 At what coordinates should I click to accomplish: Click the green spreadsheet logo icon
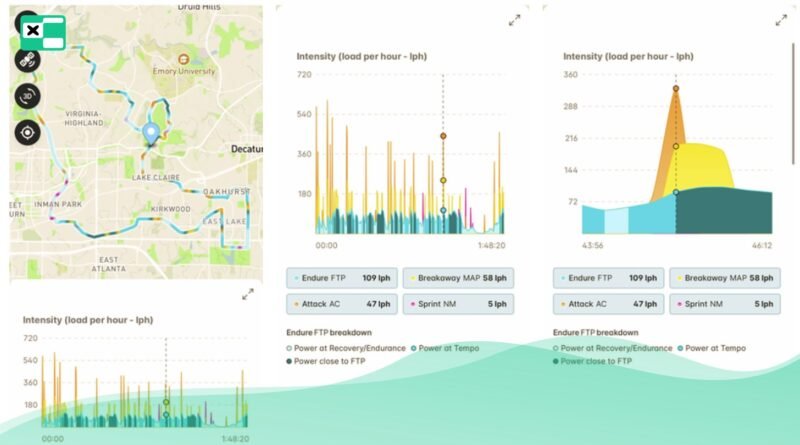(43, 32)
